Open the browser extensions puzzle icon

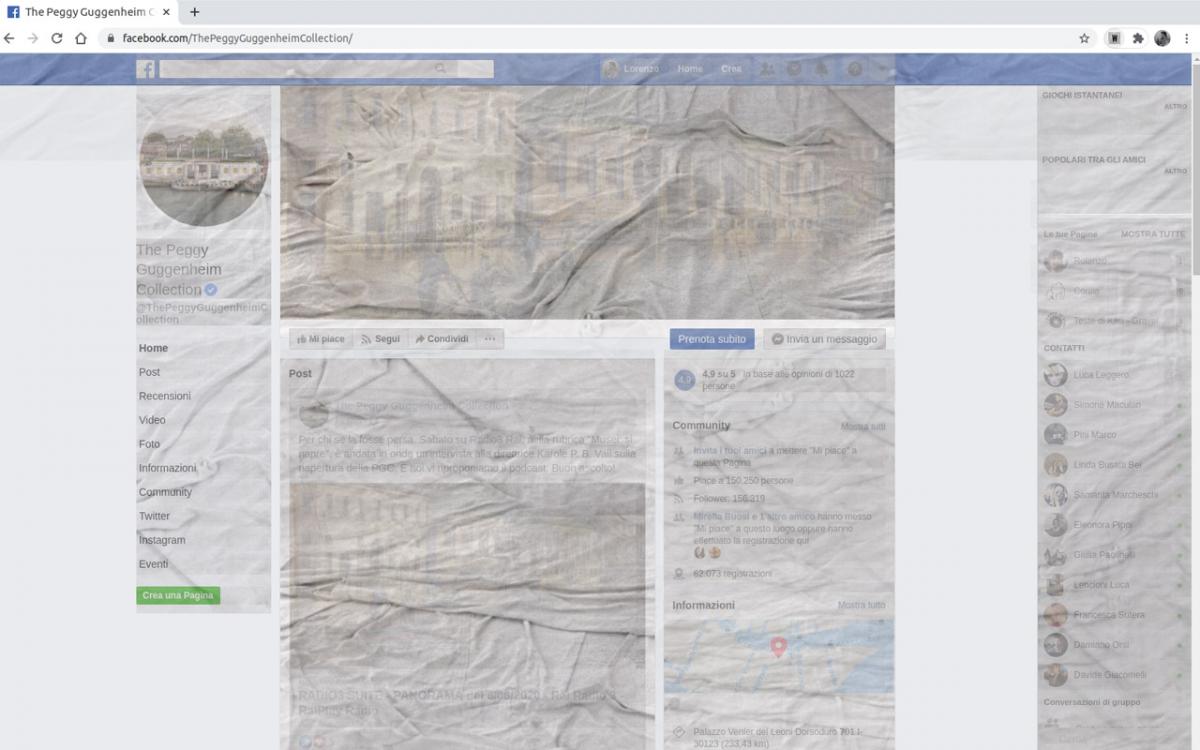(x=1138, y=38)
